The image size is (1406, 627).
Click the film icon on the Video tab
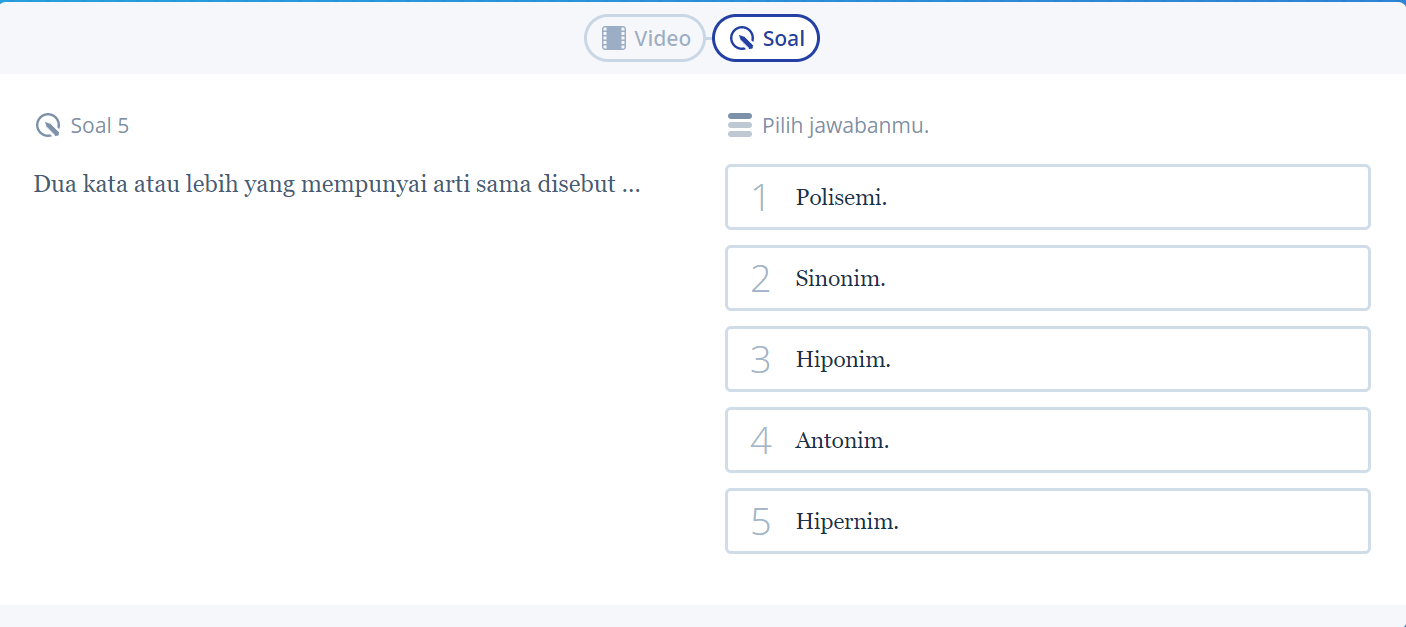click(x=613, y=38)
